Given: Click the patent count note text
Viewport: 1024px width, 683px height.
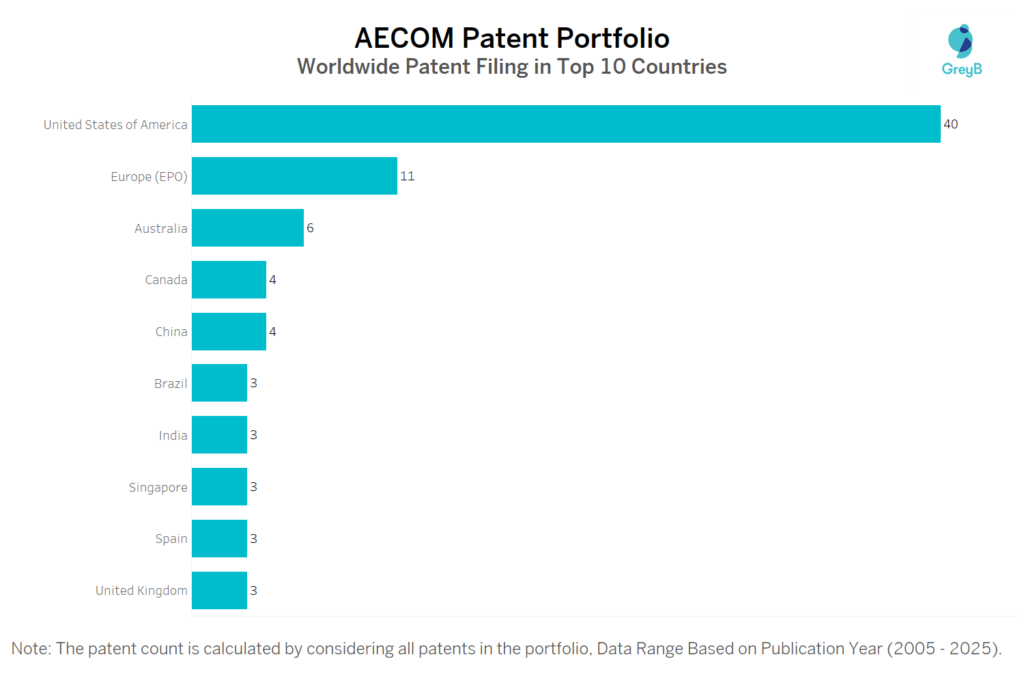Looking at the screenshot, I should tap(506, 649).
